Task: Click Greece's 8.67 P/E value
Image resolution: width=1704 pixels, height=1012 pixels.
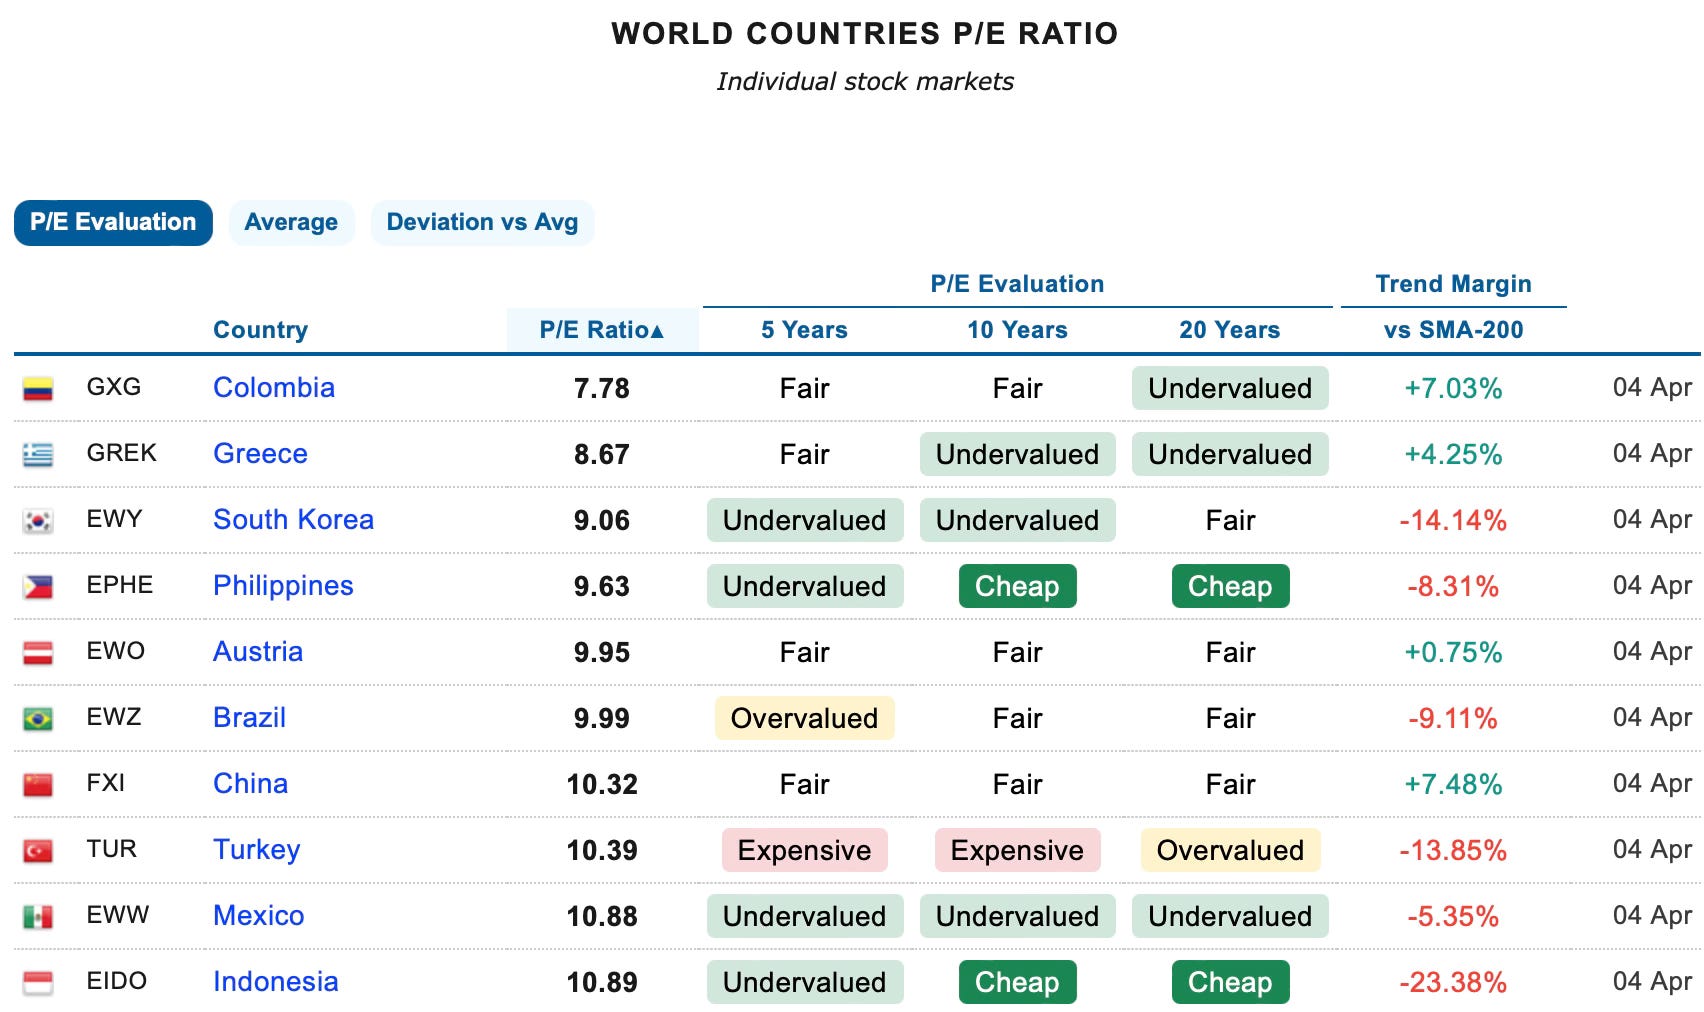Action: click(602, 454)
